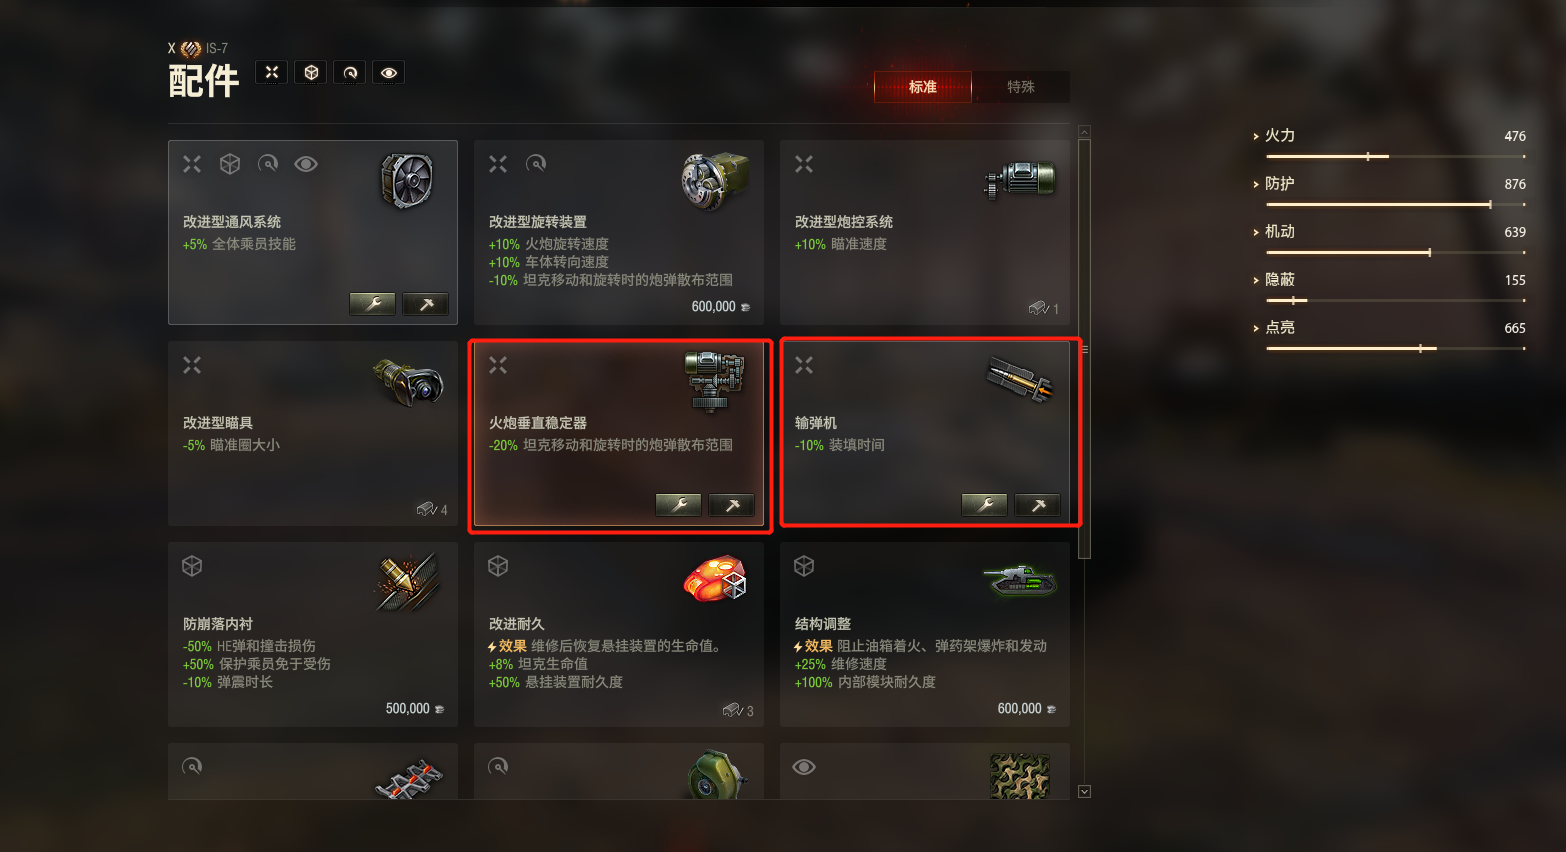Select the 改进型瞄具 optics icon
Screen dimensions: 1566x852
pyautogui.click(x=410, y=382)
